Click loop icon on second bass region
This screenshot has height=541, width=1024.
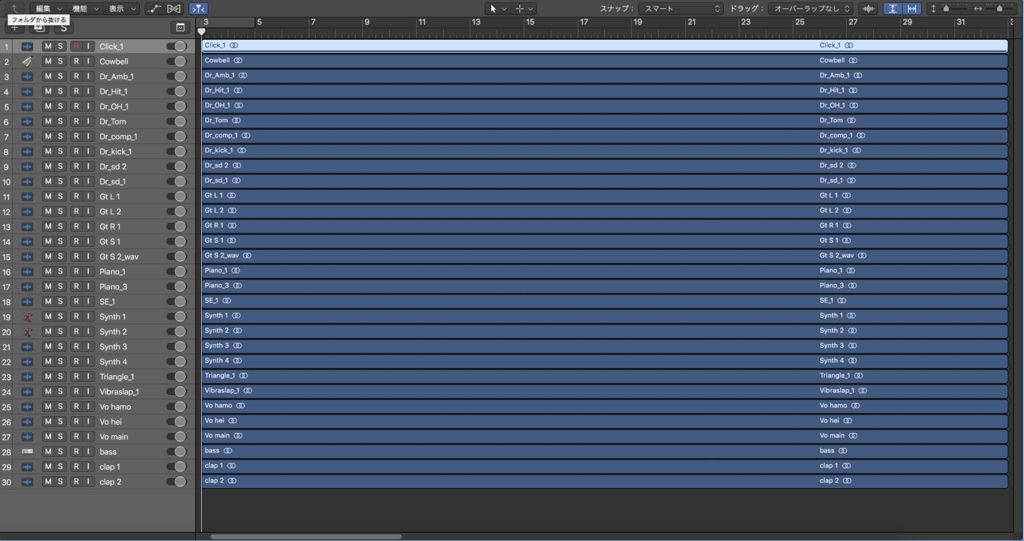click(842, 451)
